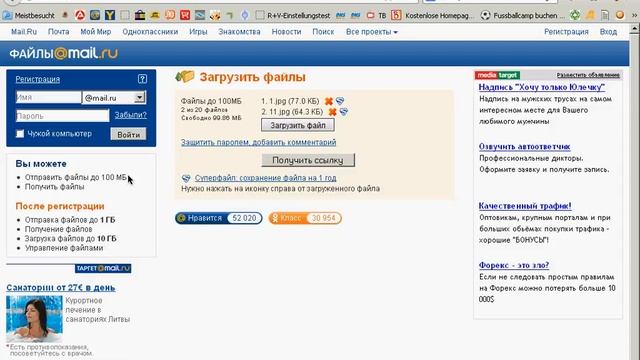Open the tiger face bookmark icon
Viewport: 640px width, 360px height.
coord(215,16)
